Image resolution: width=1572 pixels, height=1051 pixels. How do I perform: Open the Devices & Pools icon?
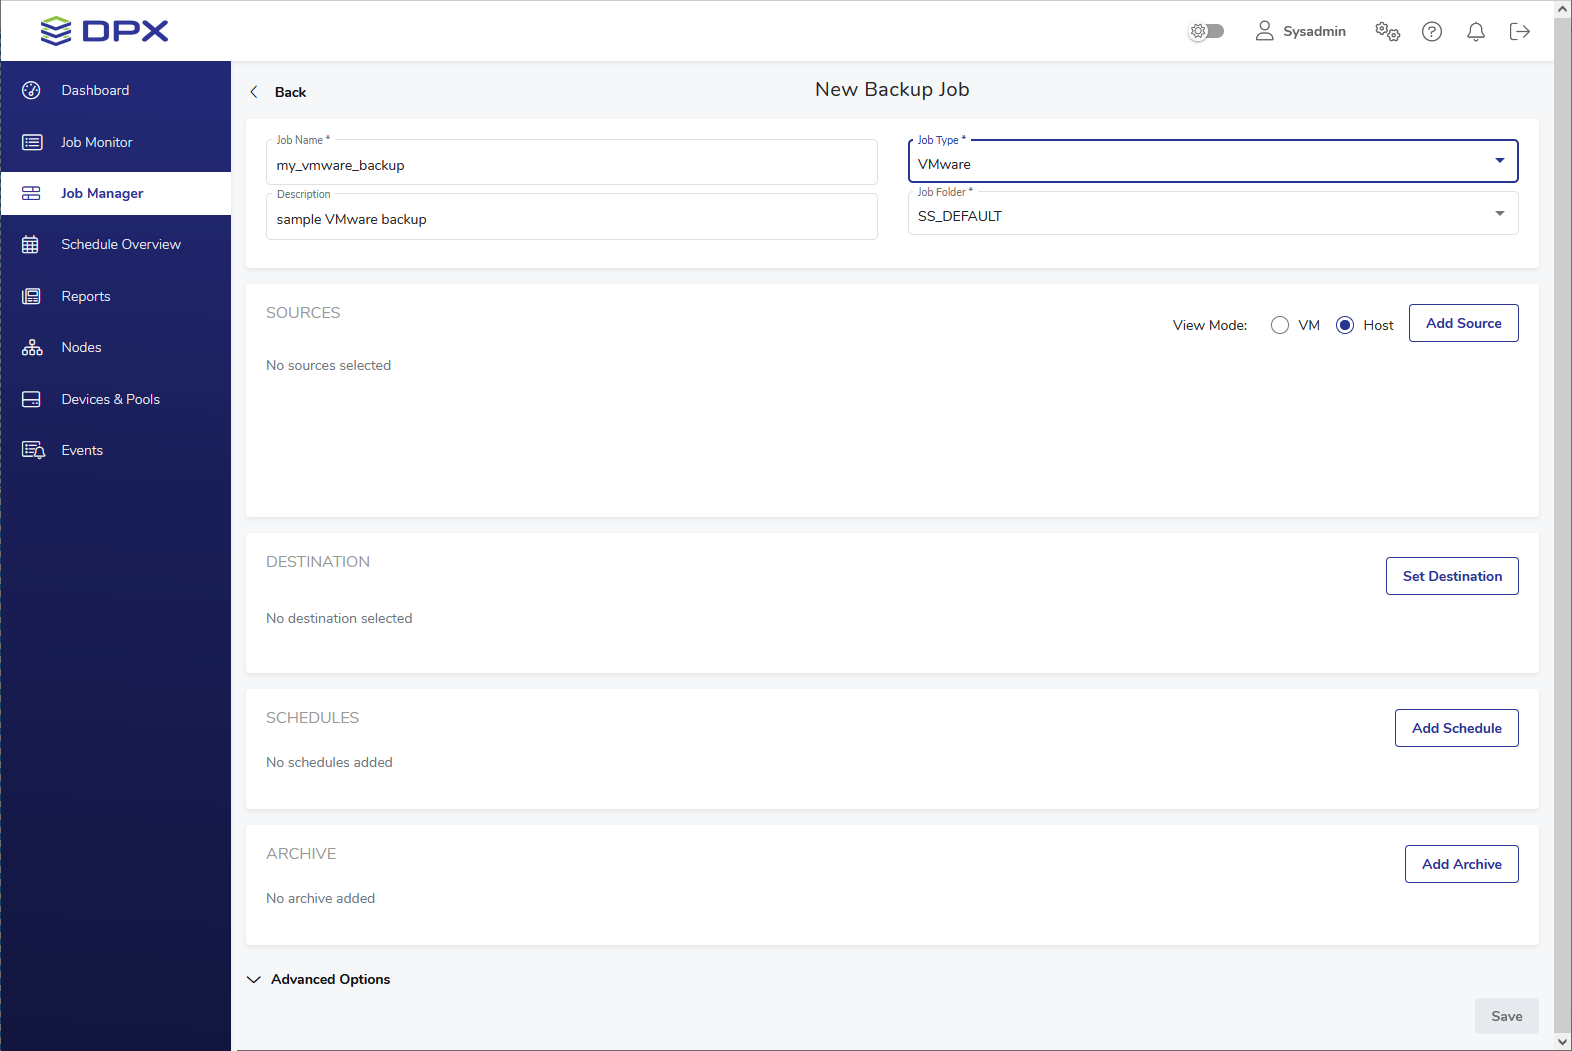[31, 399]
